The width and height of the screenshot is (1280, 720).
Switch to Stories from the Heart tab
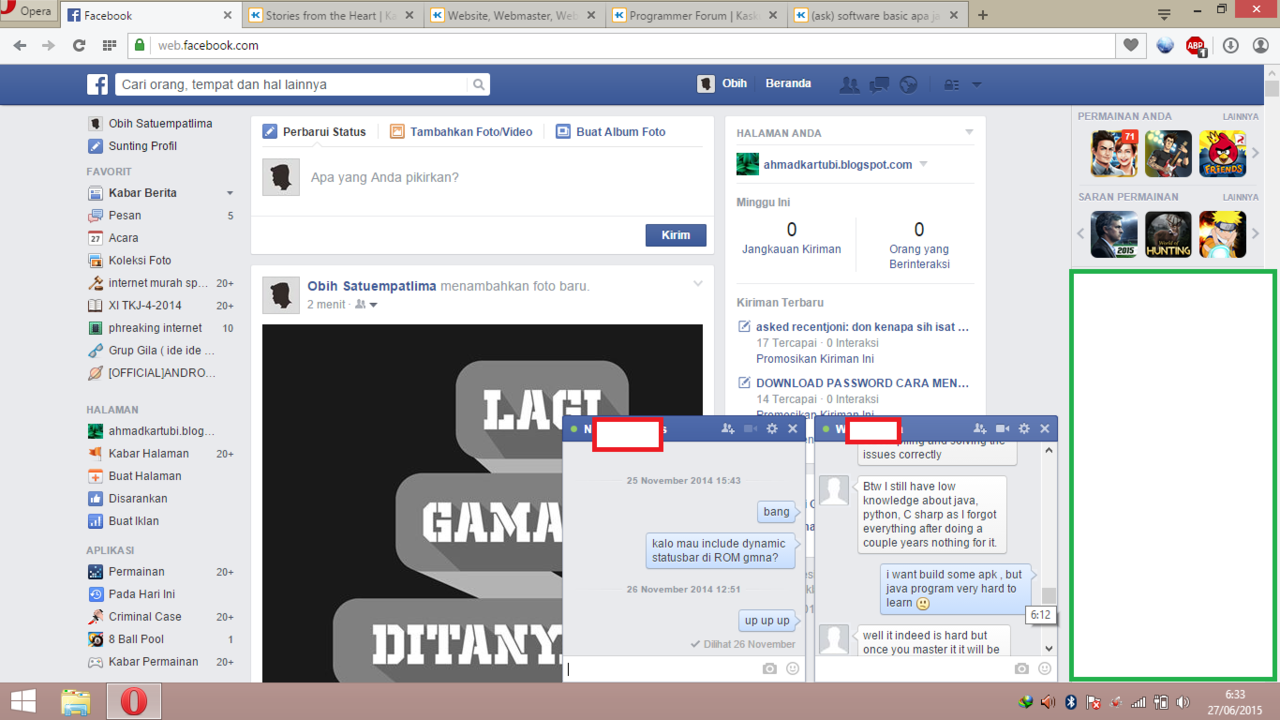click(330, 16)
